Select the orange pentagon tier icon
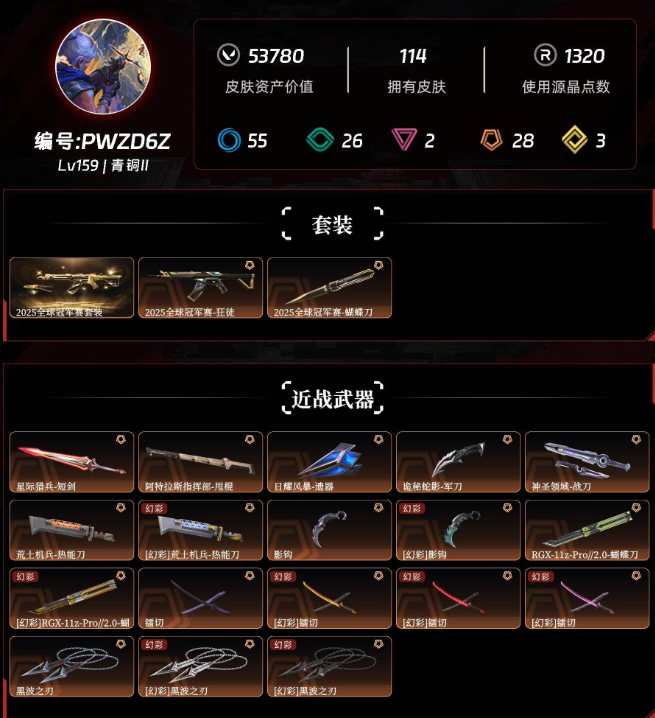The height and width of the screenshot is (718, 655). pos(491,140)
